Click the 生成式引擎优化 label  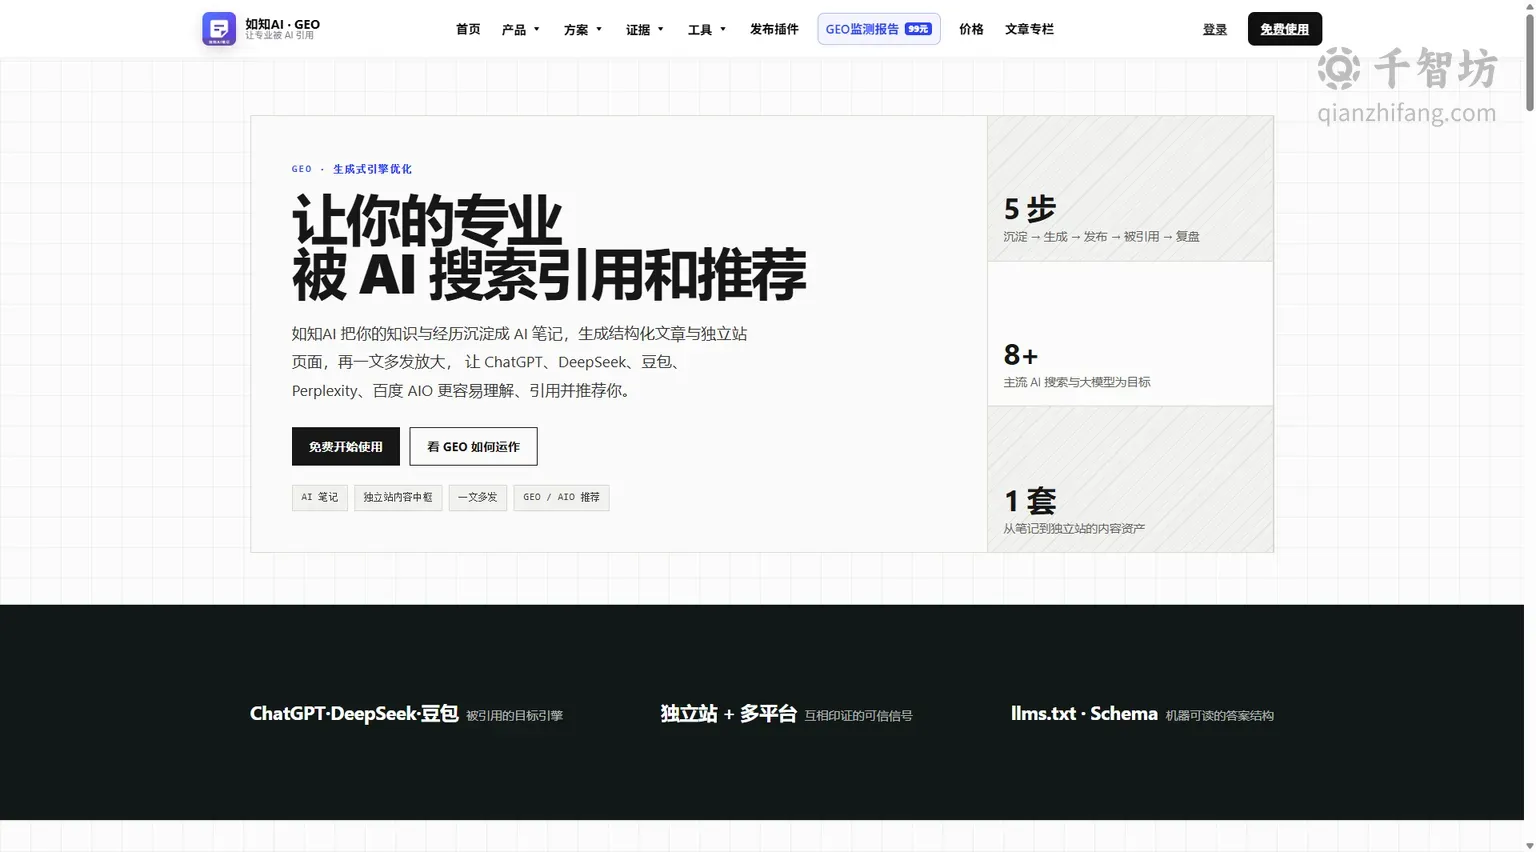[372, 169]
